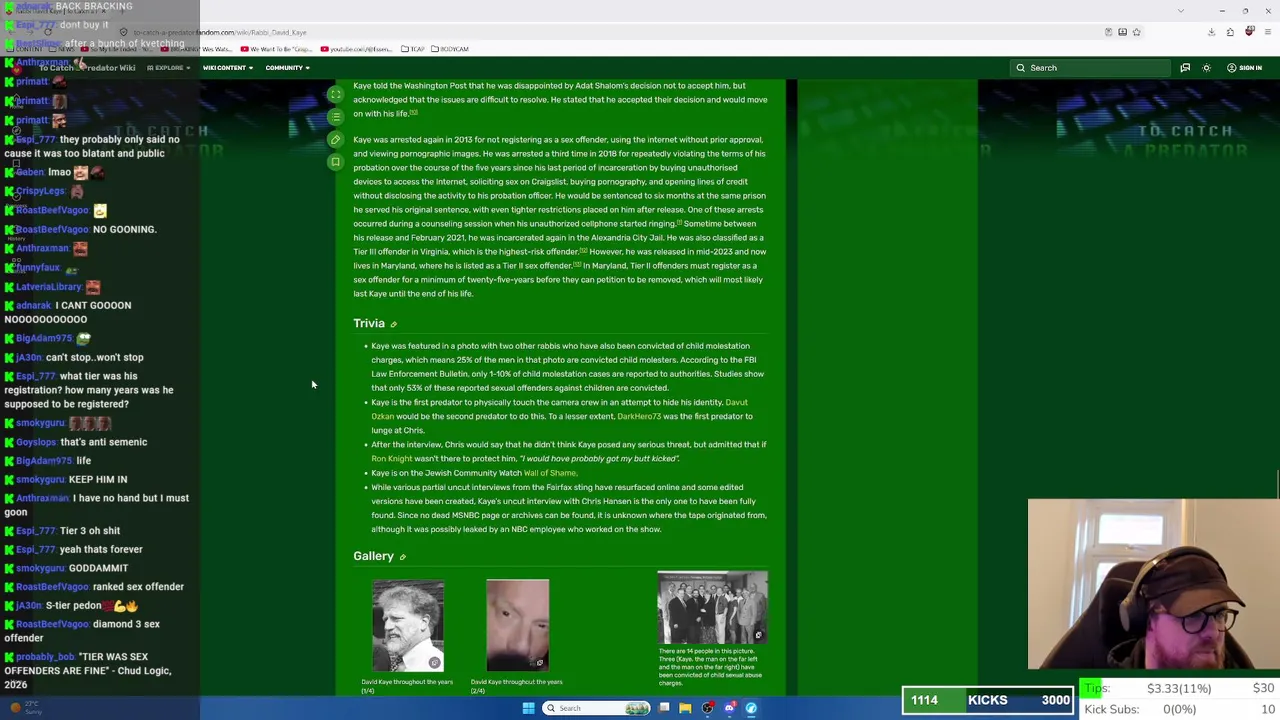The width and height of the screenshot is (1280, 720).
Task: Open the Wall of Shame link
Action: coord(550,473)
